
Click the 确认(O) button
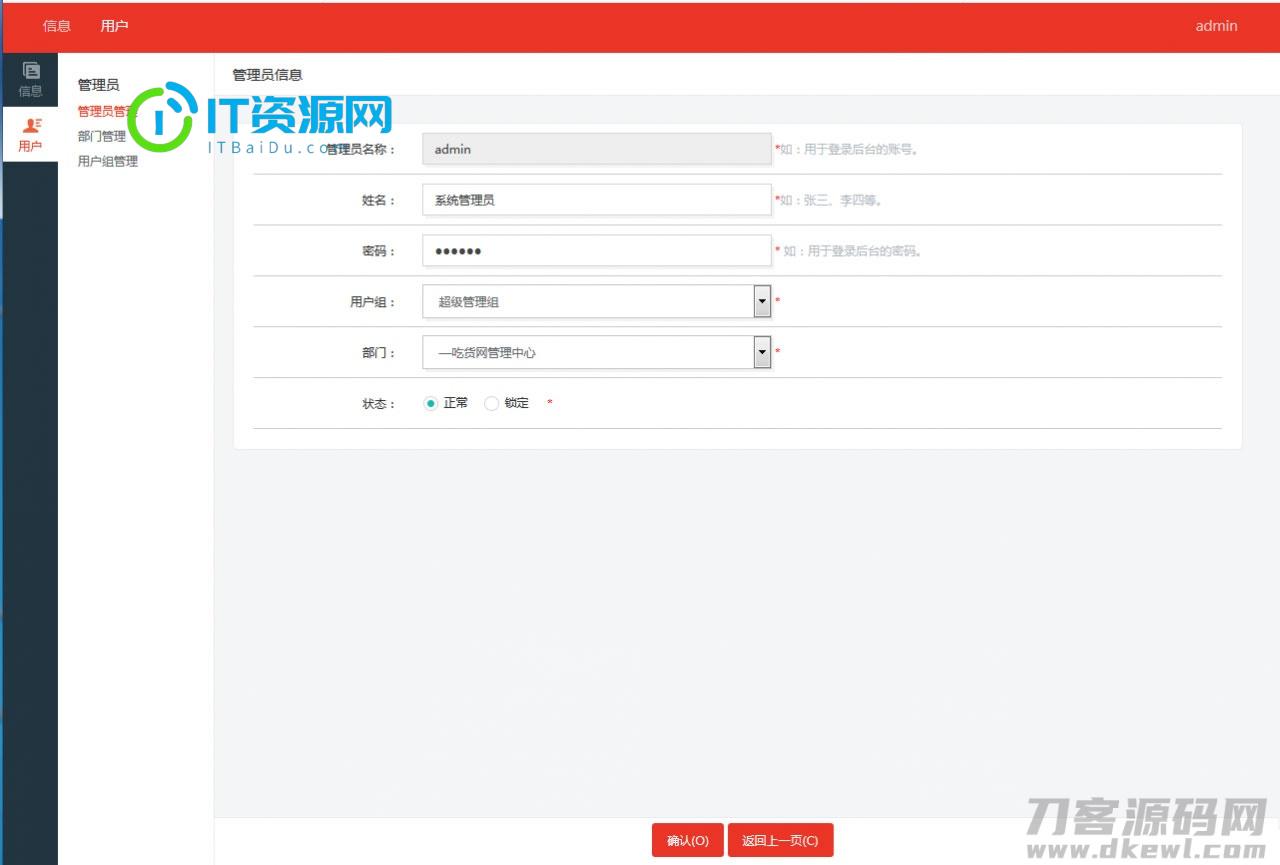(x=688, y=841)
